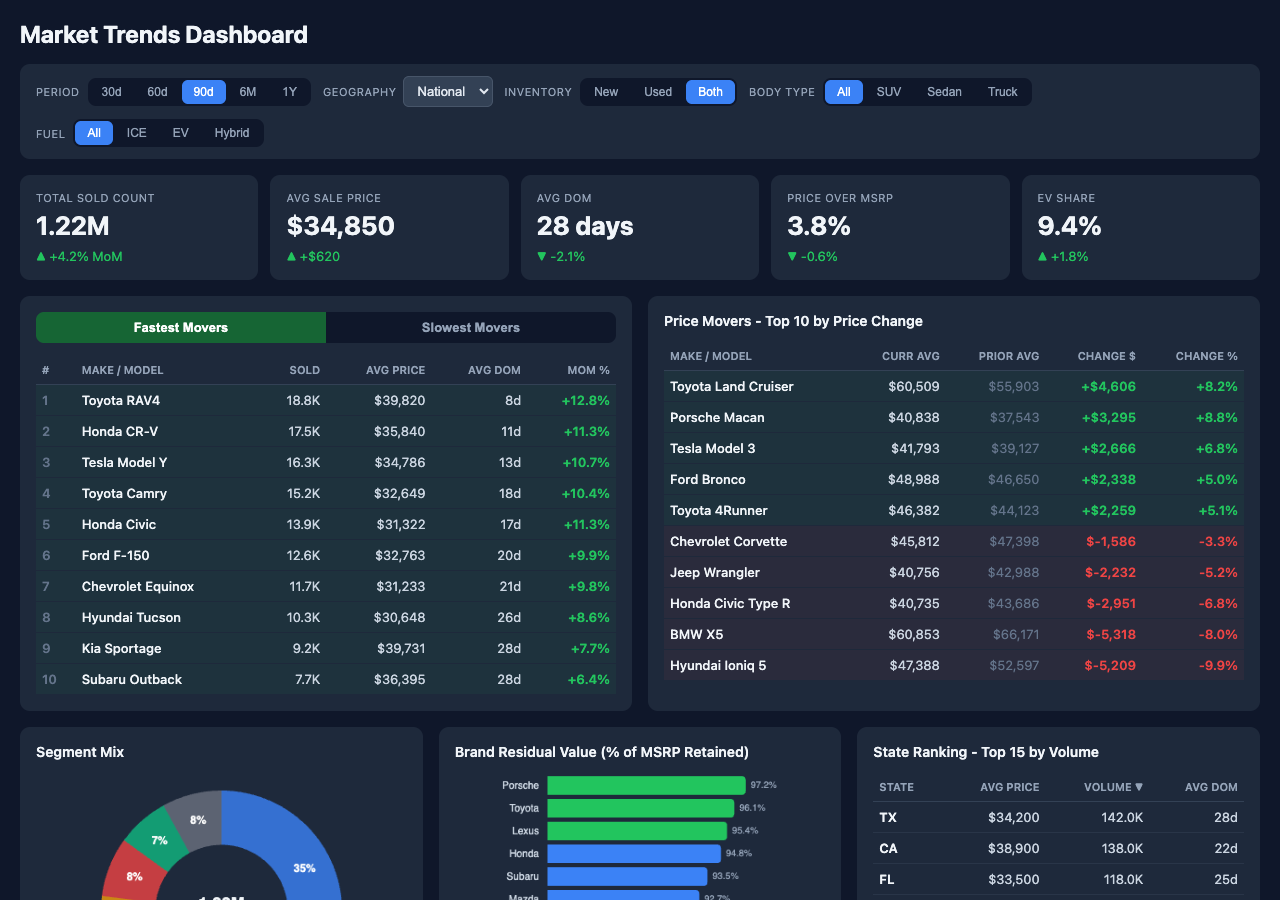Viewport: 1280px width, 900px height.
Task: Filter inventory to Used only
Action: [657, 91]
